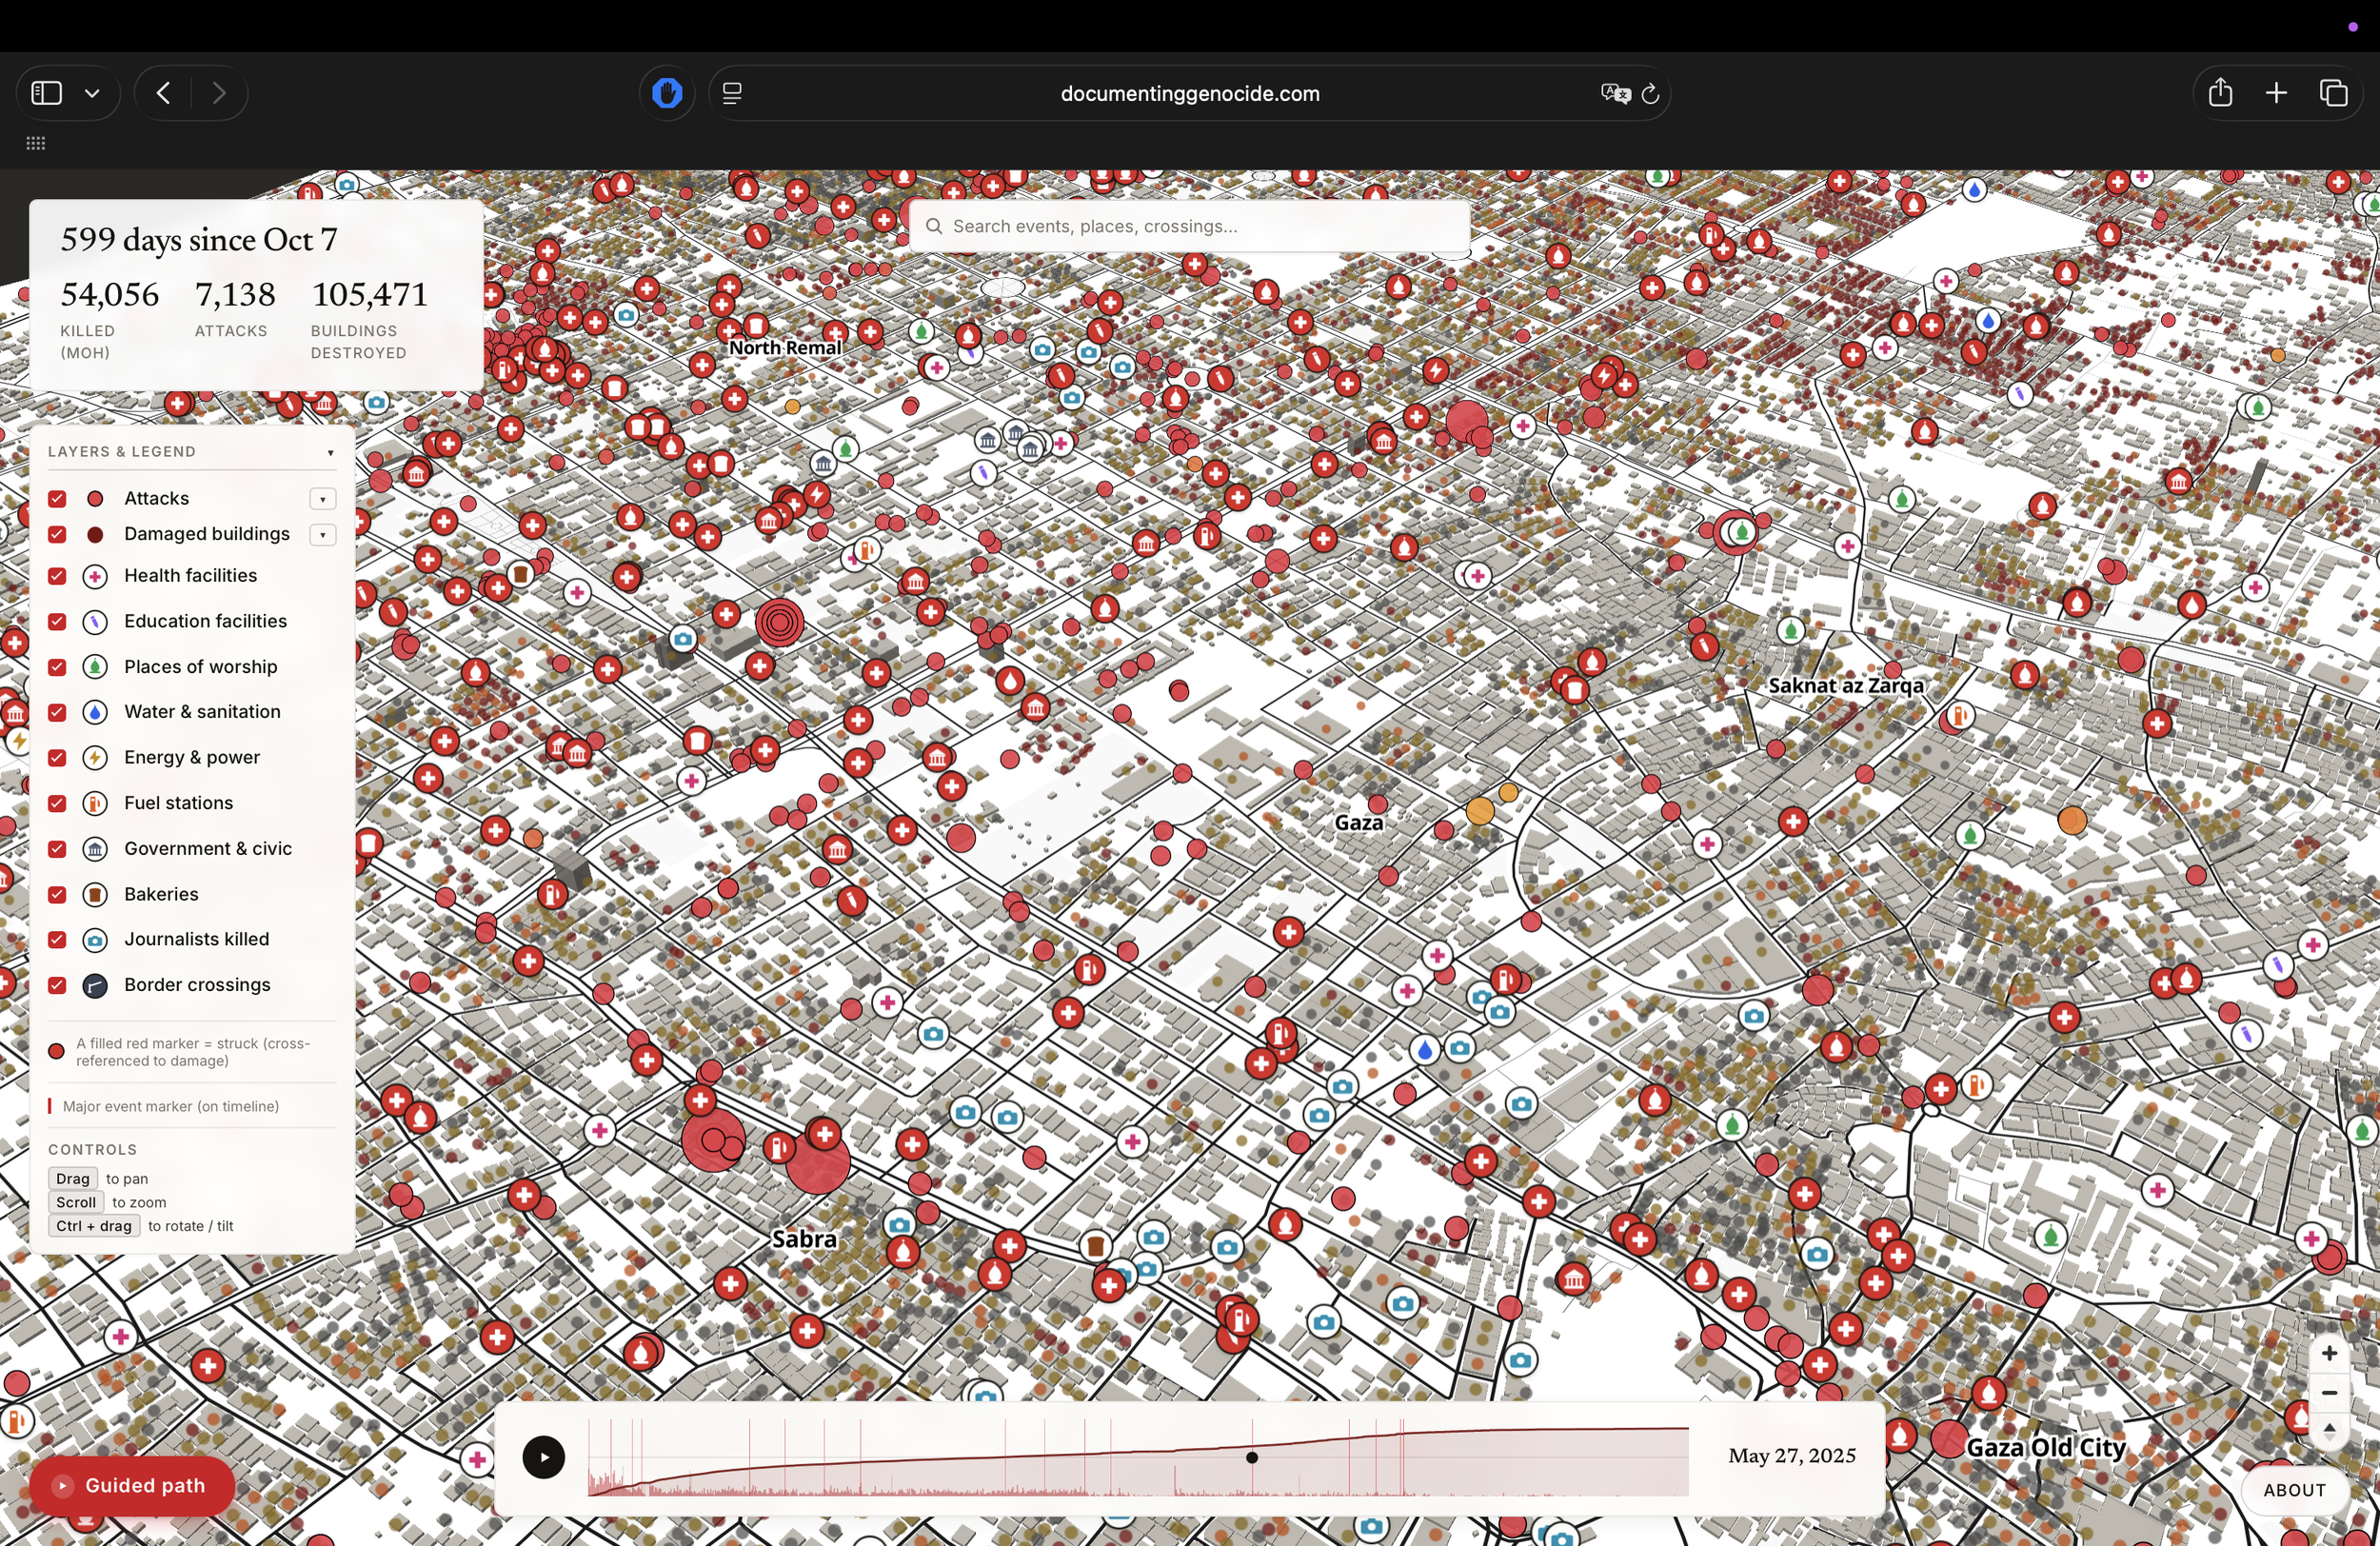Click the 7,138 attacks statistic
This screenshot has width=2380, height=1546.
(235, 294)
